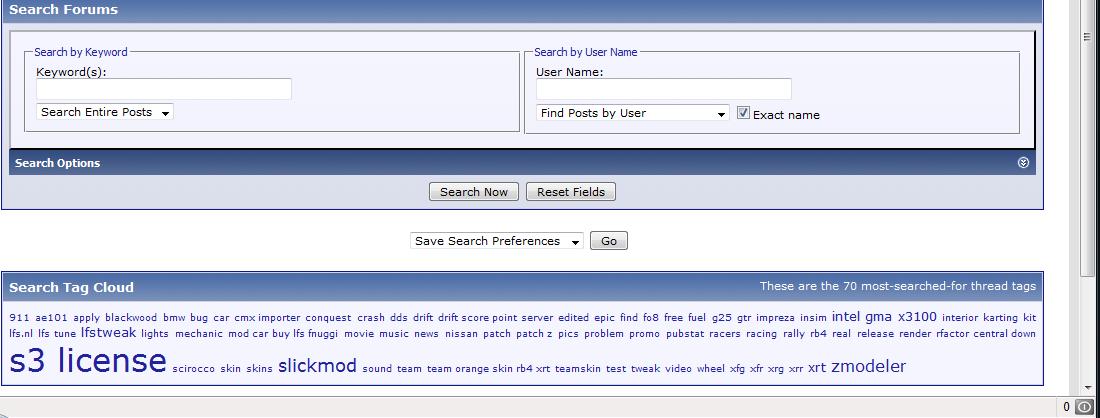
Task: Collapse the Search Options section
Action: (1023, 163)
